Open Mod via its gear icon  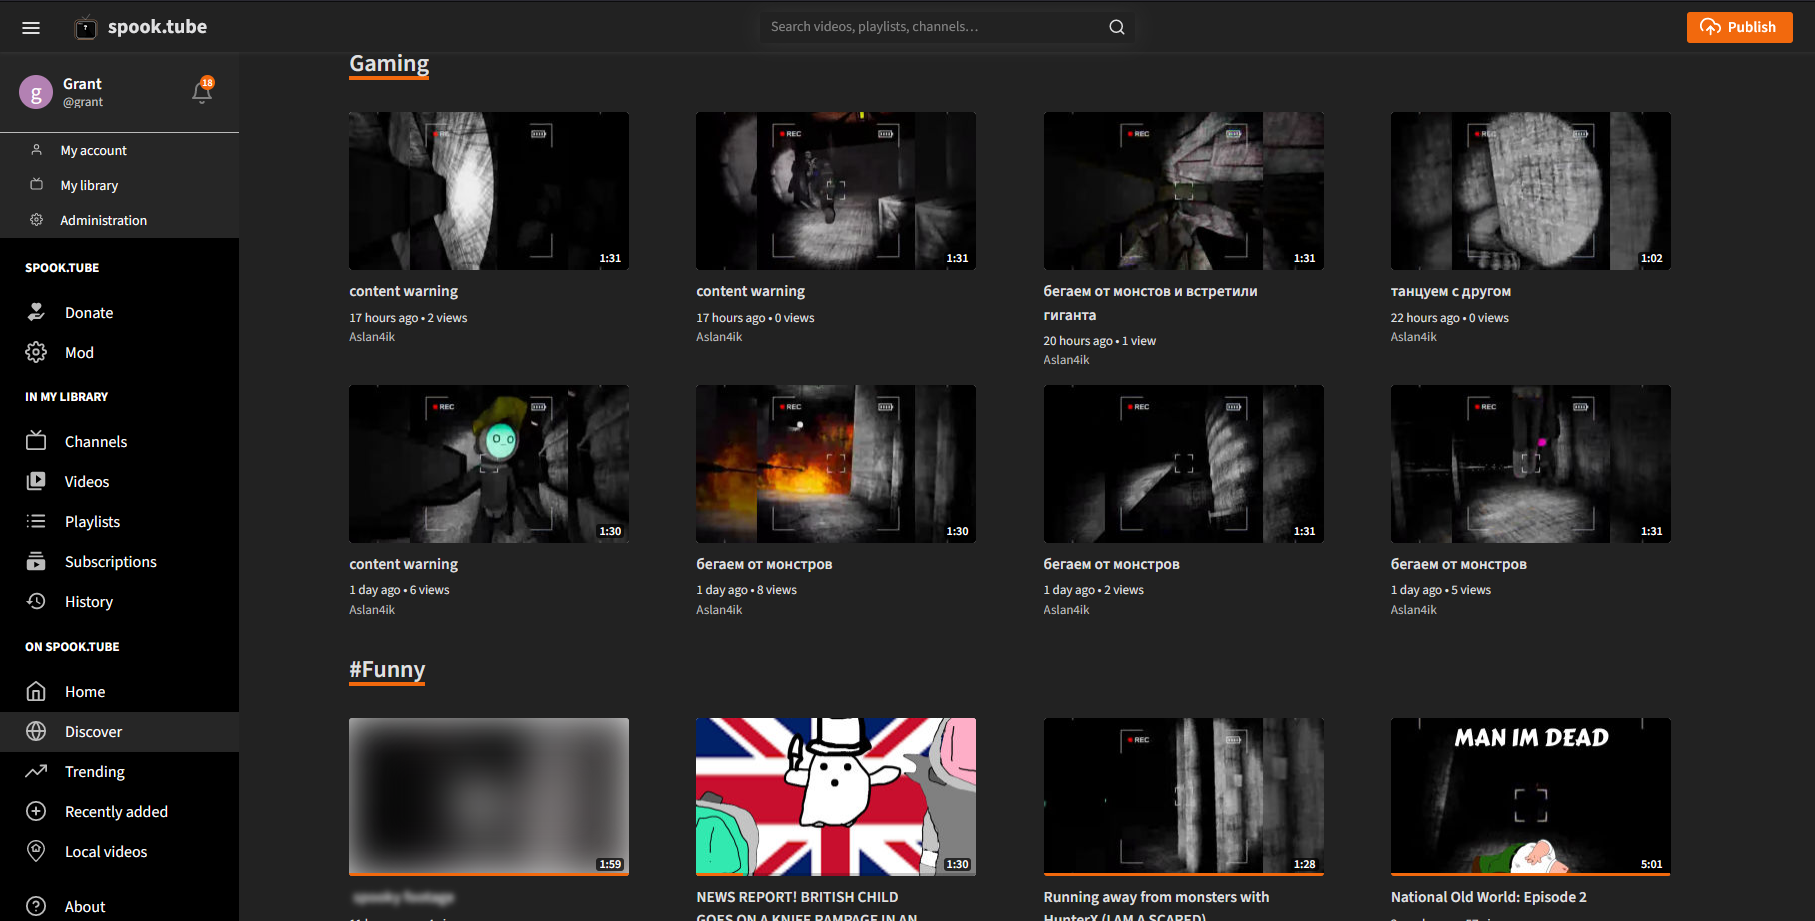pyautogui.click(x=36, y=352)
